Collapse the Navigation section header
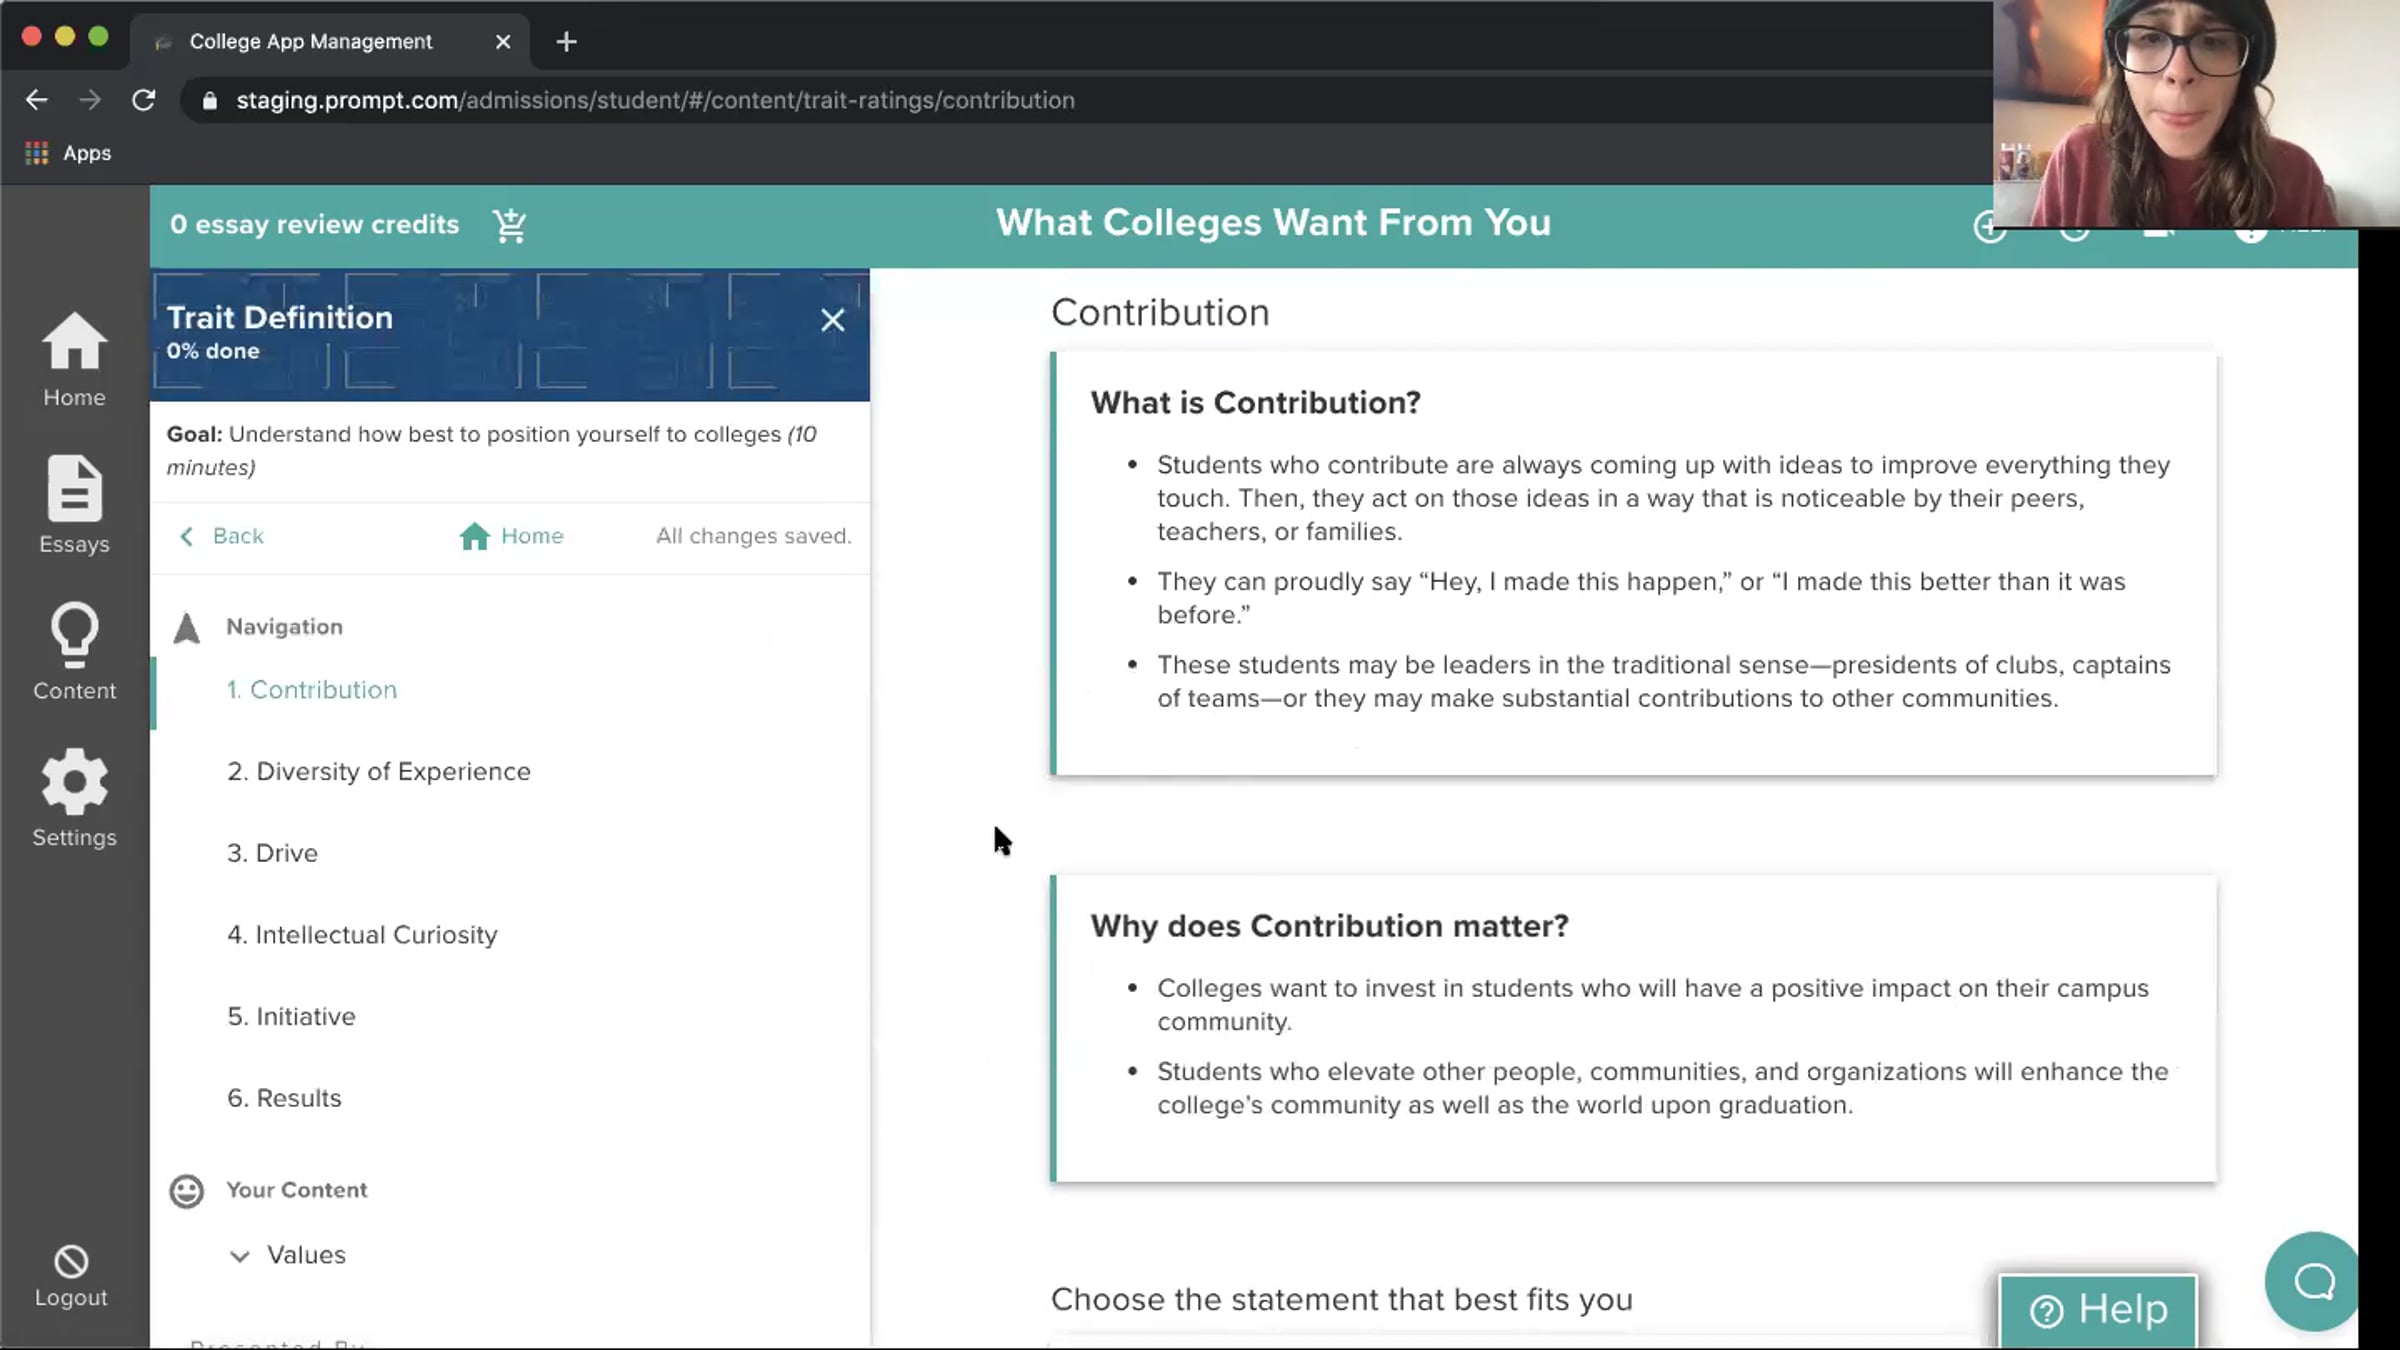 (x=284, y=627)
